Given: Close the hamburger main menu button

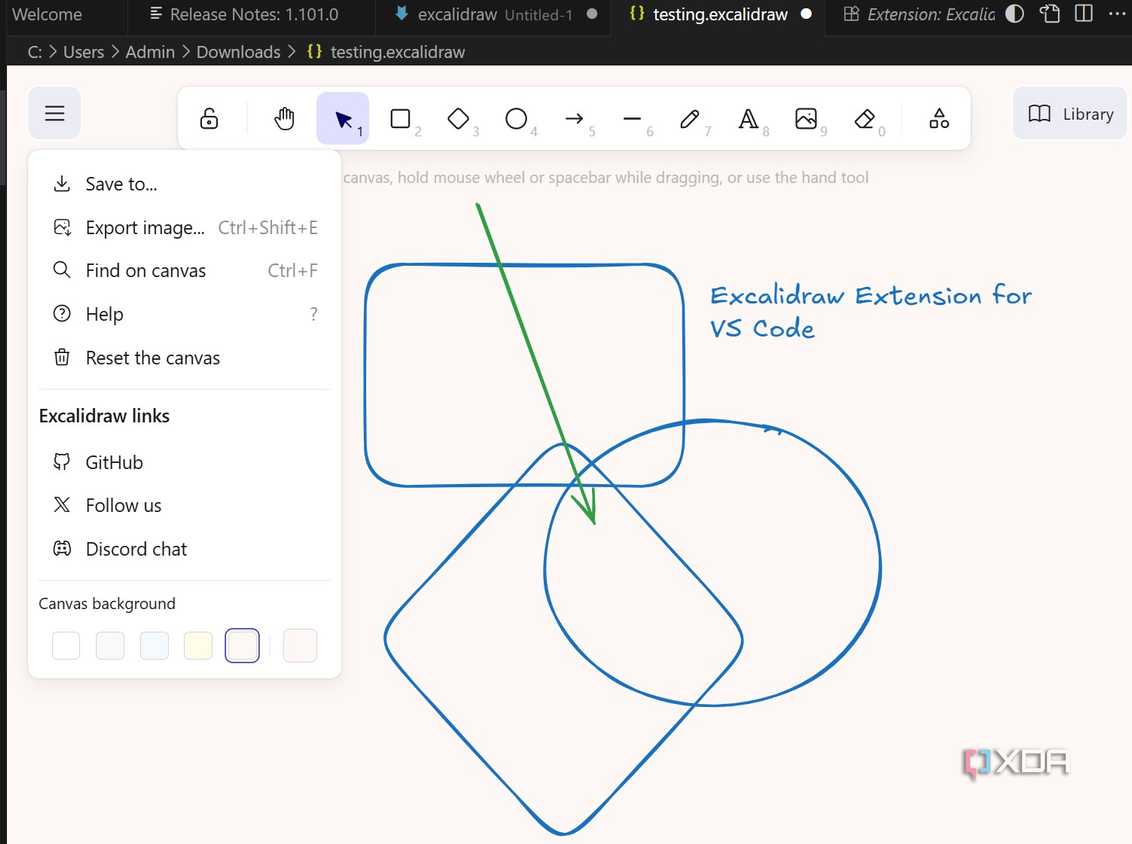Looking at the screenshot, I should click(54, 113).
